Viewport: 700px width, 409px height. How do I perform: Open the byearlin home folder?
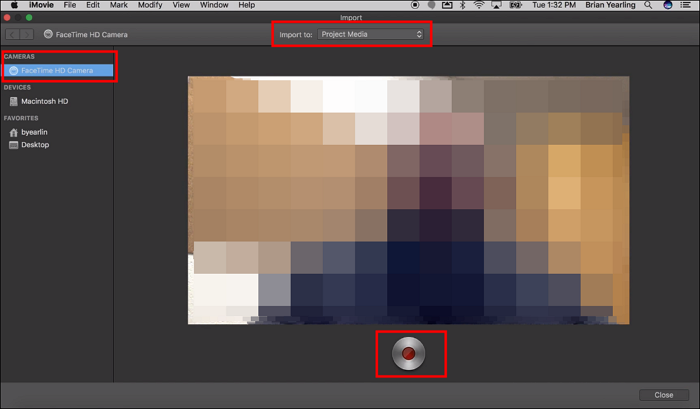tap(34, 132)
